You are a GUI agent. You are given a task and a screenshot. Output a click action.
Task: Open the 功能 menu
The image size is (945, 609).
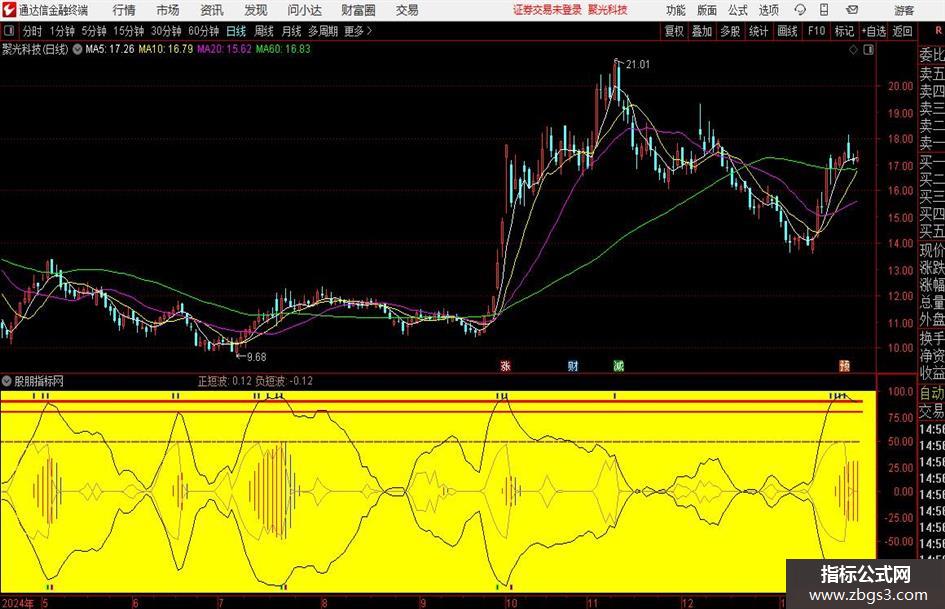coord(676,10)
